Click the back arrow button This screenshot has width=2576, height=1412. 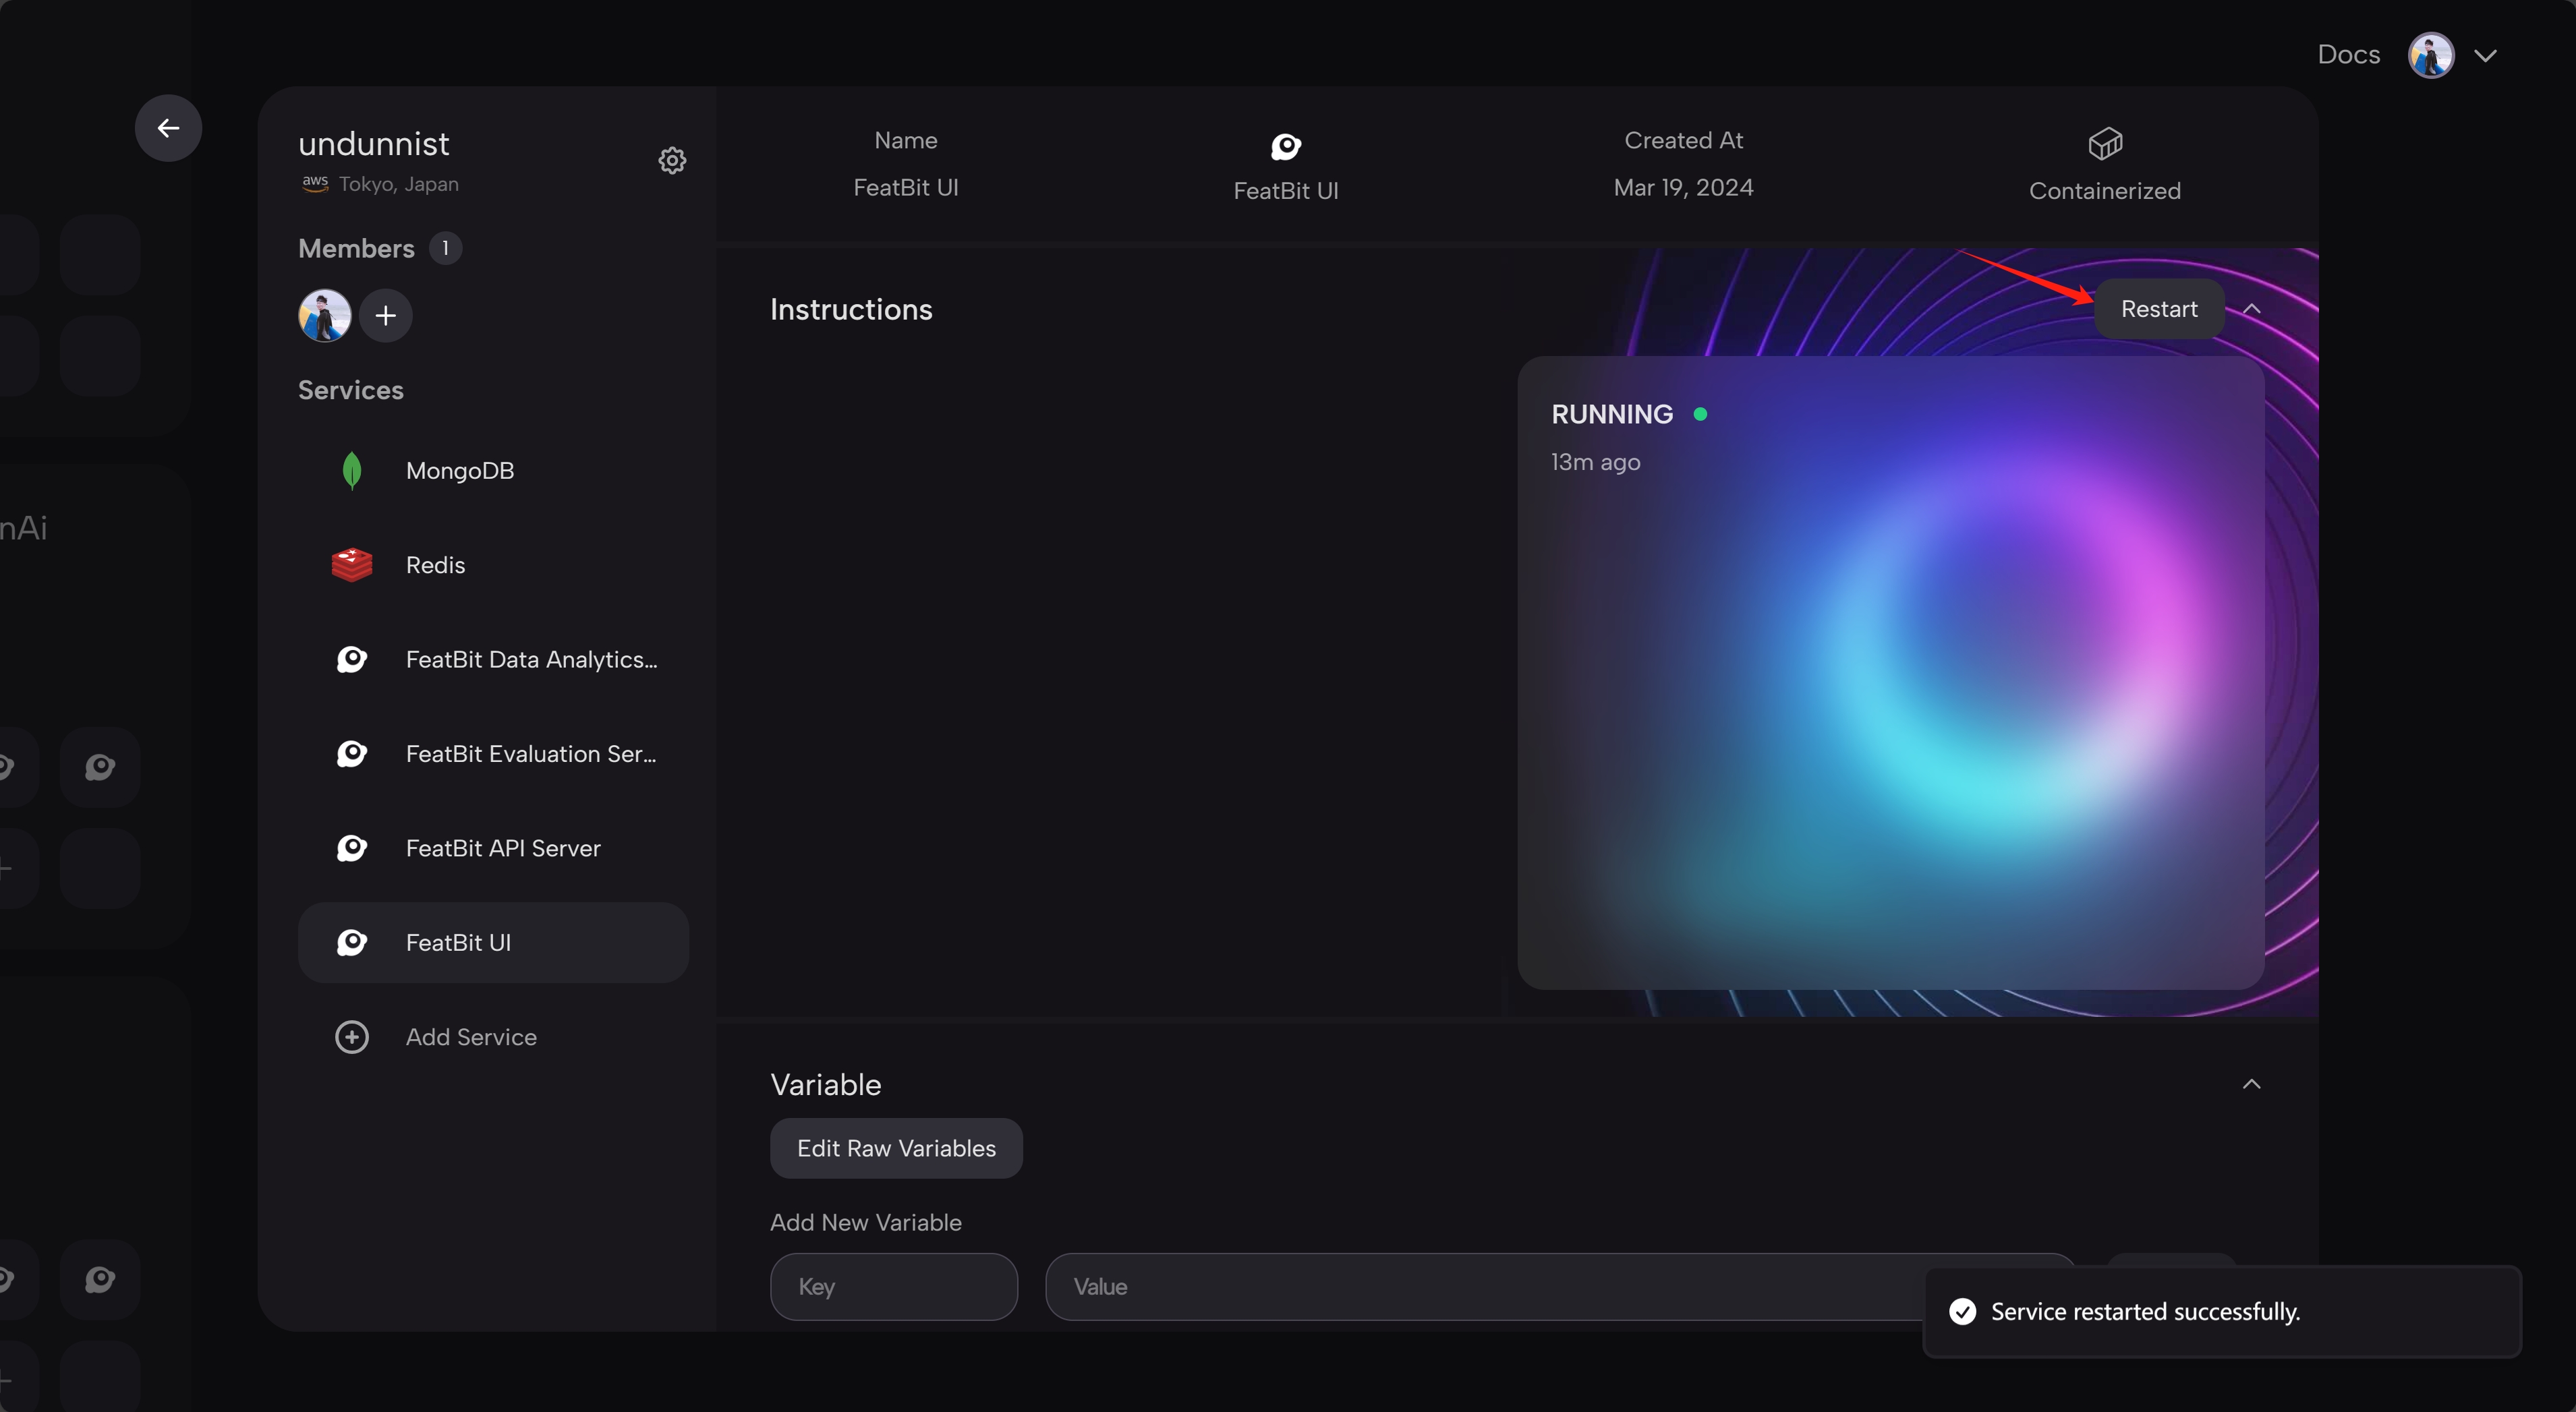[168, 128]
